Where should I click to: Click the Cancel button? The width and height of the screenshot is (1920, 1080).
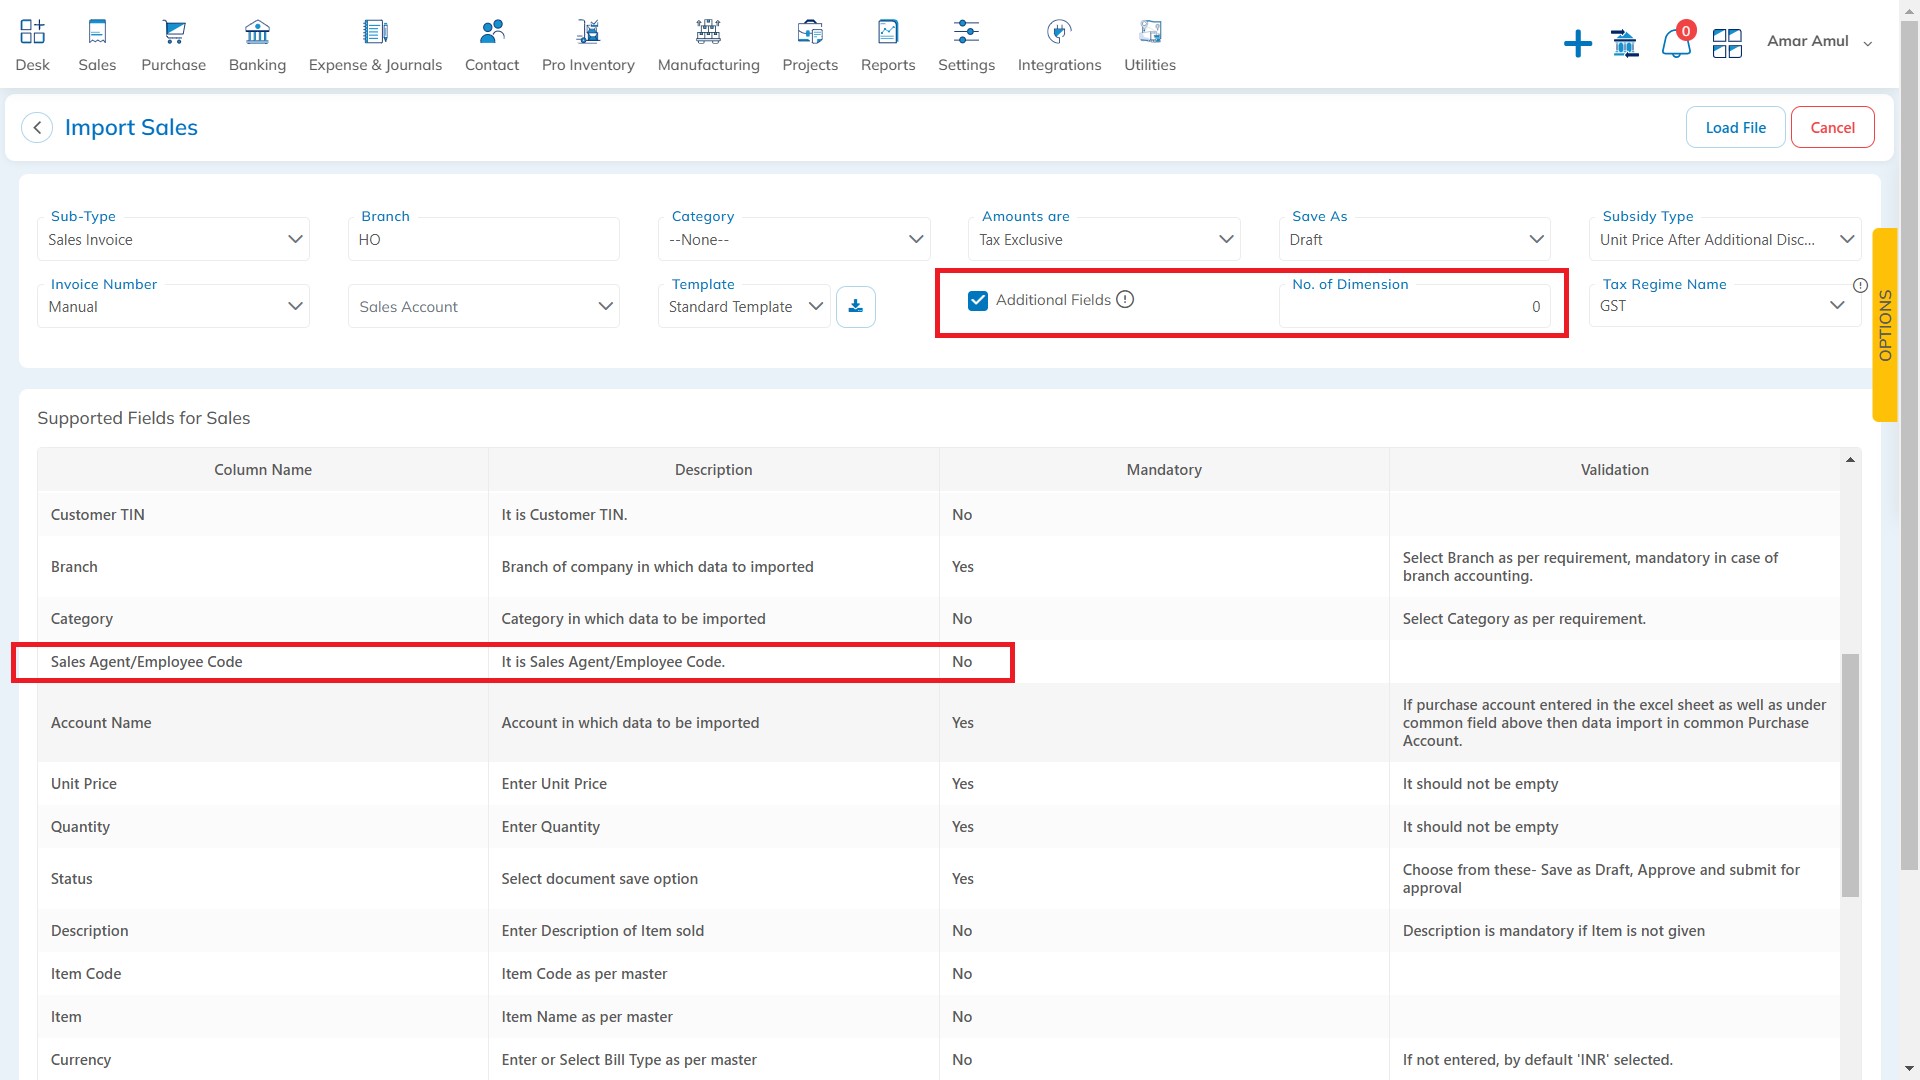point(1833,127)
